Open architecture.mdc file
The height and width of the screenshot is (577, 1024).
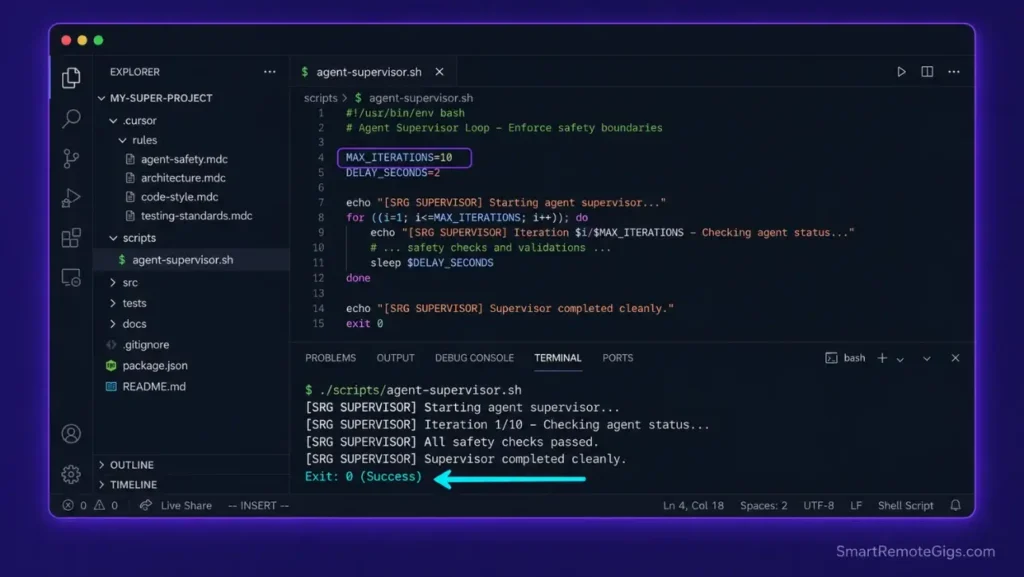(x=183, y=178)
